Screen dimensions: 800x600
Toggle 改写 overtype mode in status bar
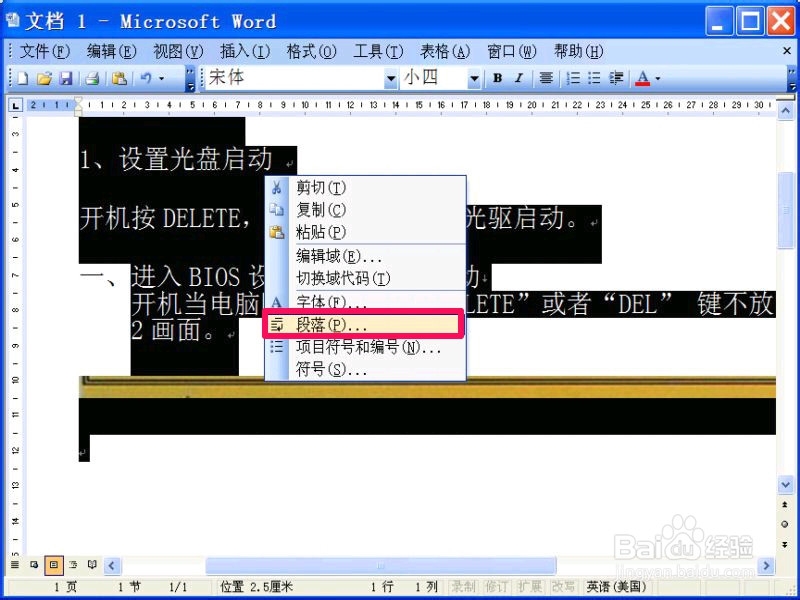pyautogui.click(x=563, y=587)
